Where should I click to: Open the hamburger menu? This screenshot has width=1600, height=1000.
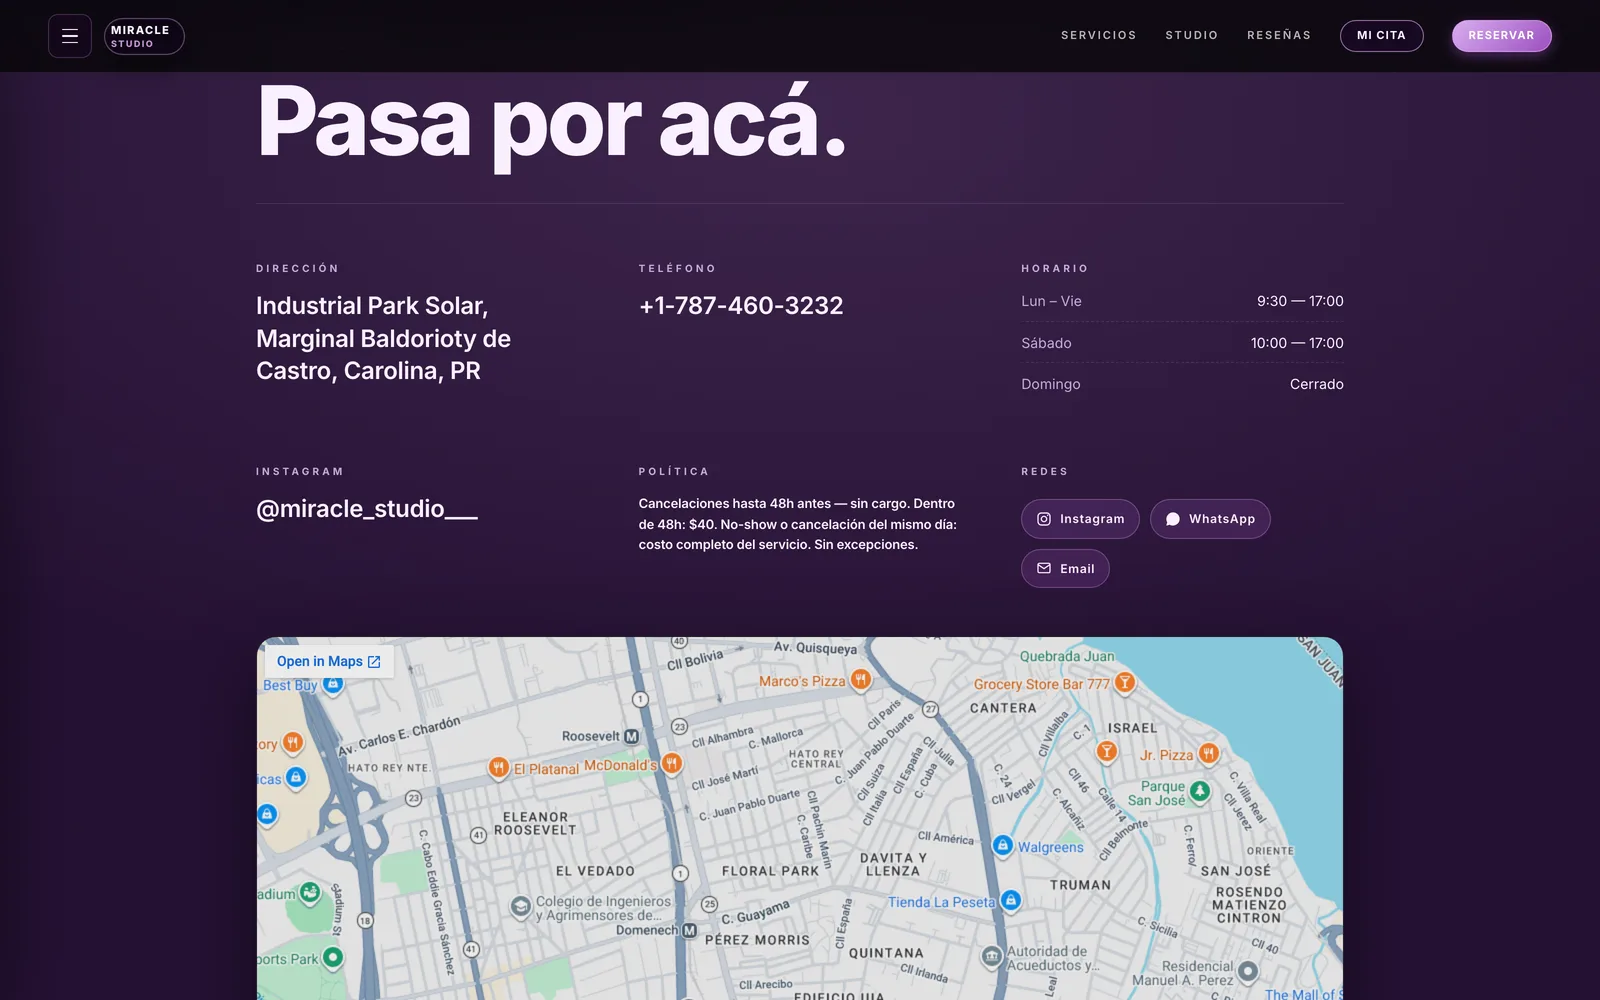click(70, 36)
